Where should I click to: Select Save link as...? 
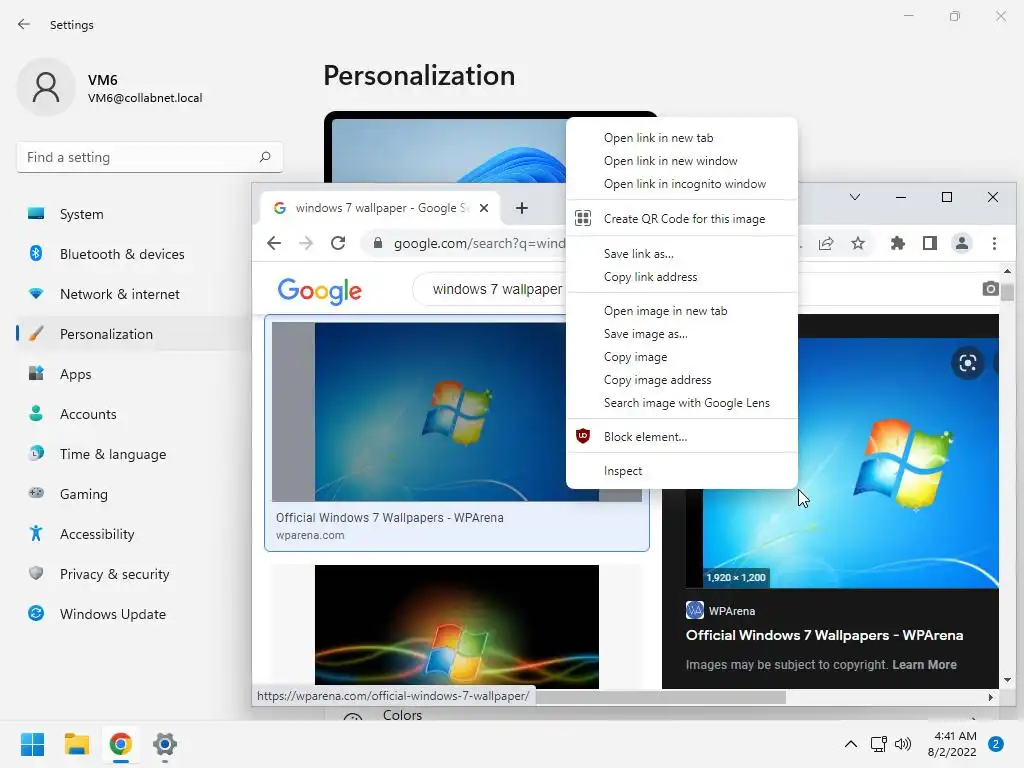pyautogui.click(x=682, y=253)
